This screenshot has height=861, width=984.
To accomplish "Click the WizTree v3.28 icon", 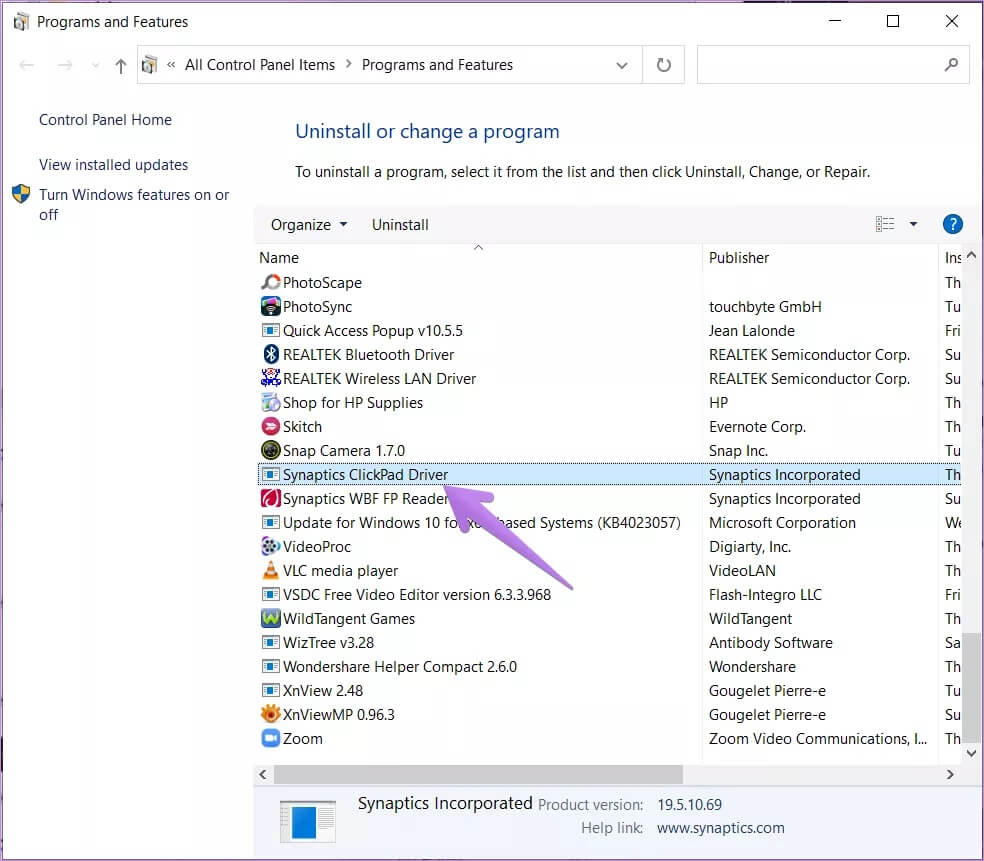I will point(270,642).
